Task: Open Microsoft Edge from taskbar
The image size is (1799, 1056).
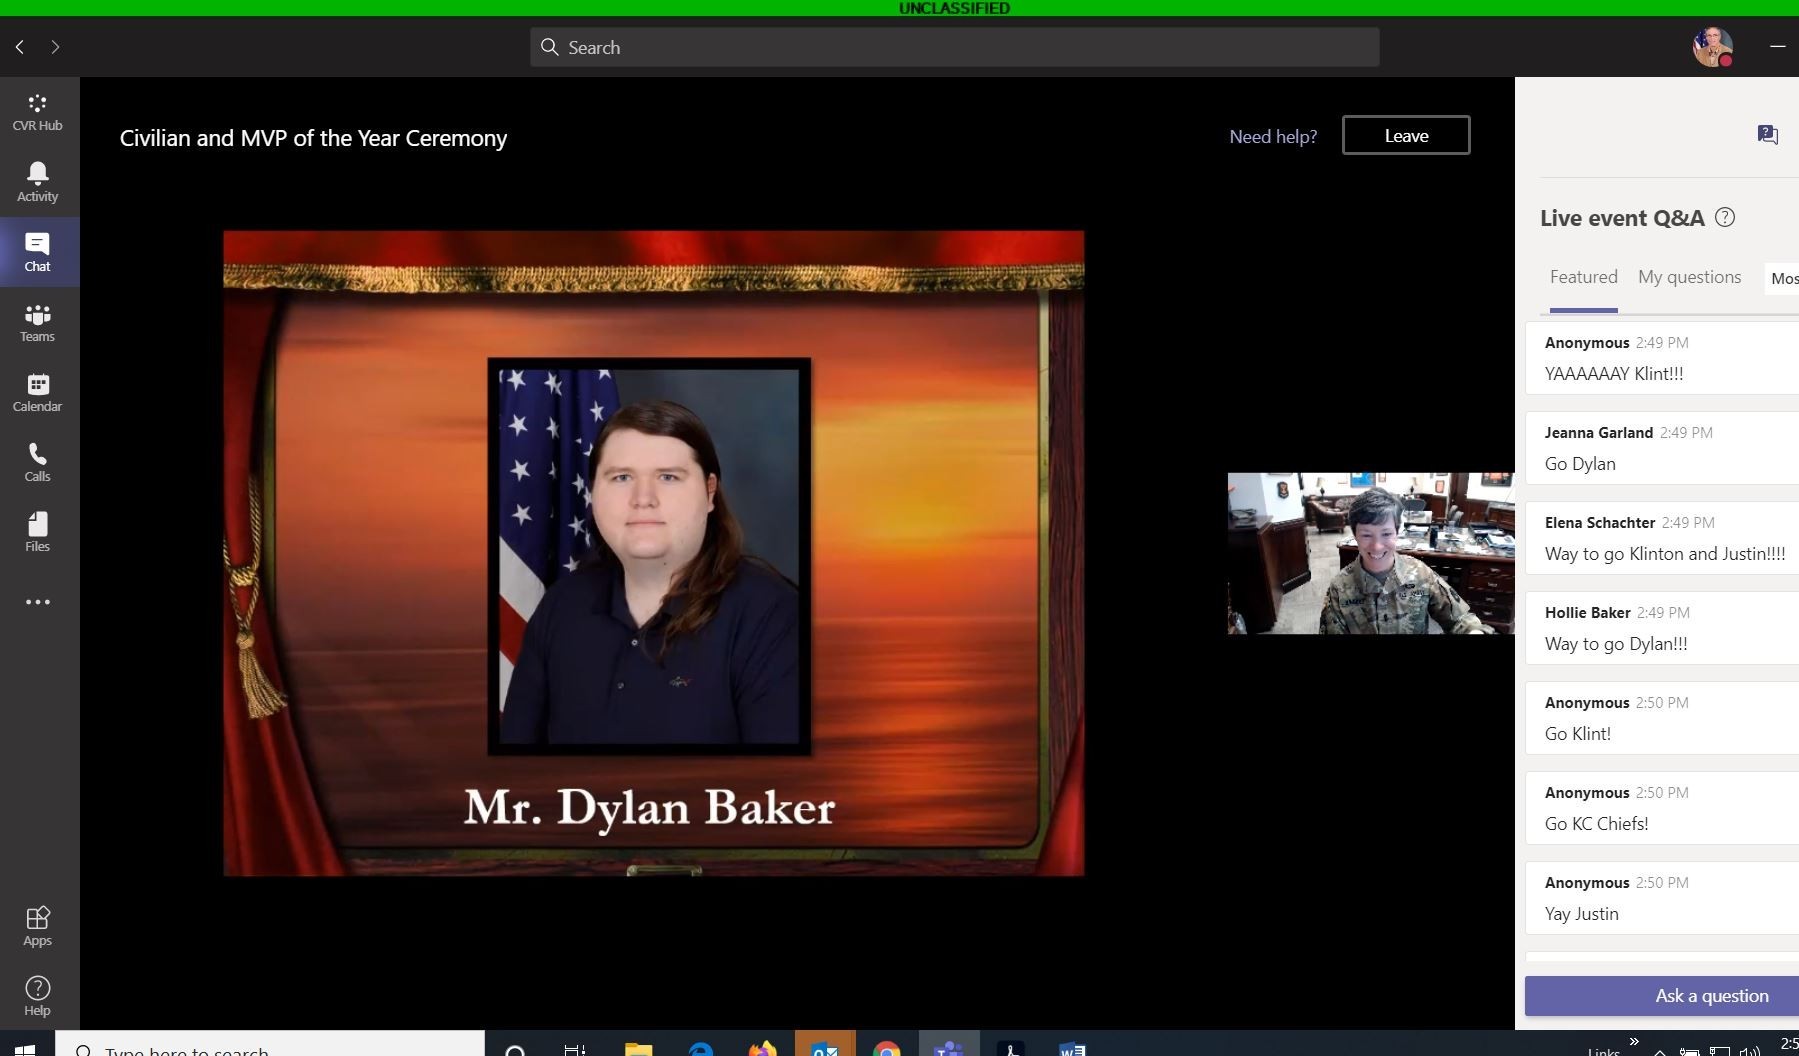Action: click(700, 1048)
